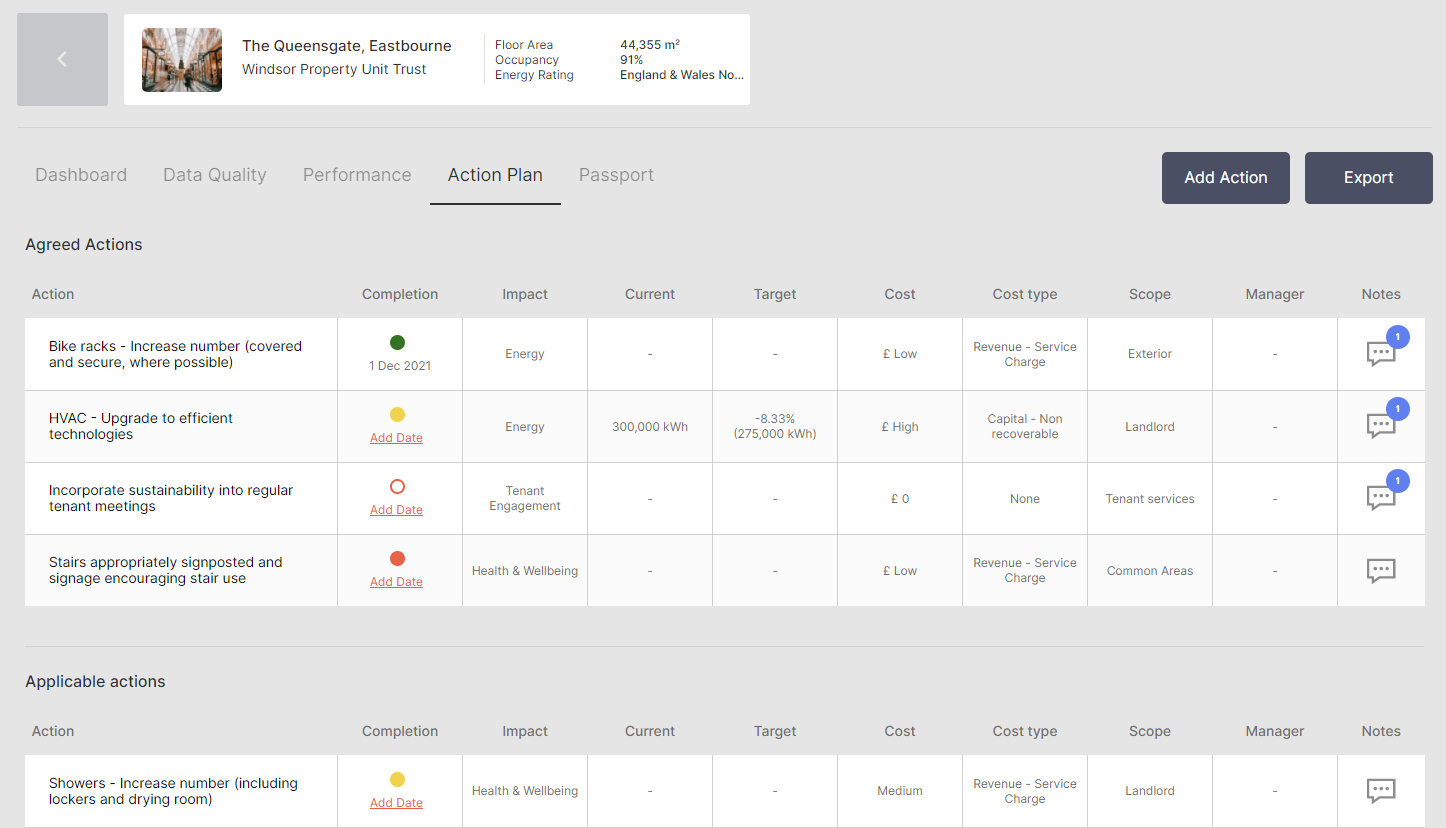Click yellow status dot on Showers row
Screen dimensions: 1446x828
click(399, 778)
